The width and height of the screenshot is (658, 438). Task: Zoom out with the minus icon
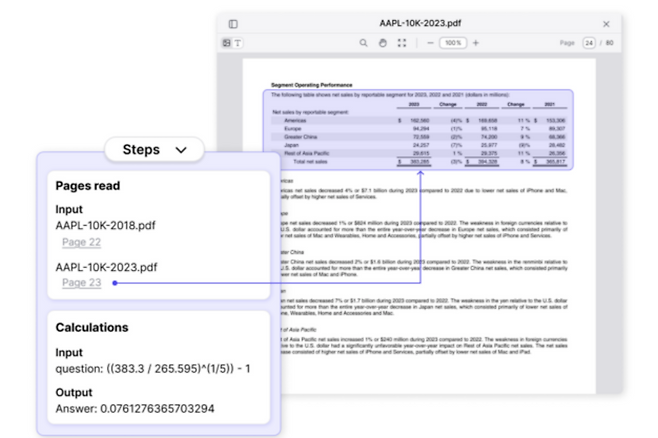coord(430,44)
